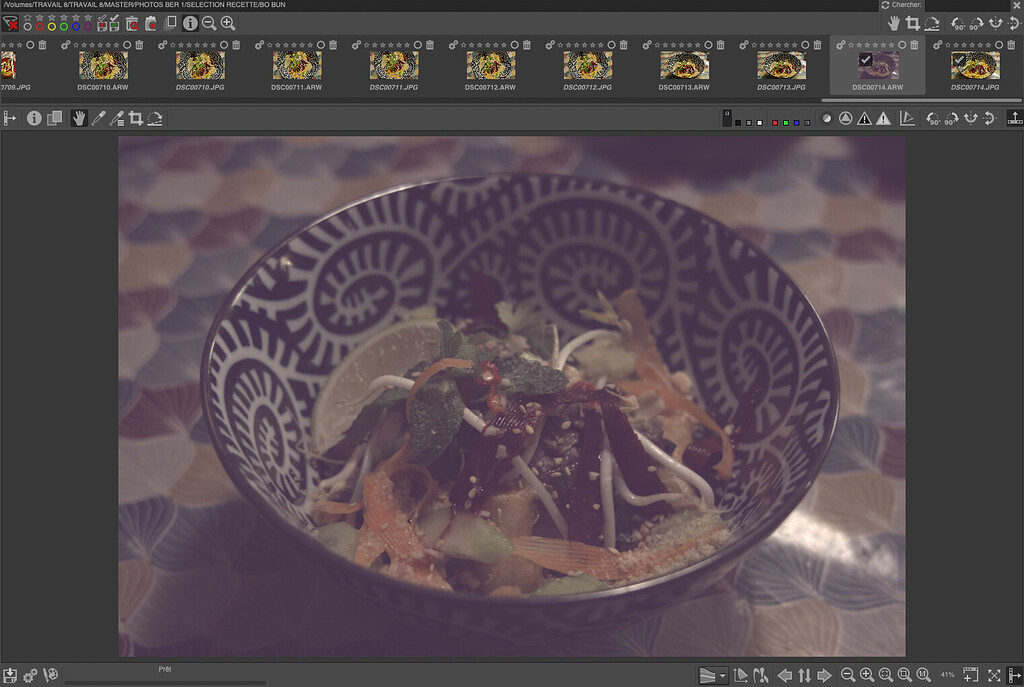Screen dimensions: 1024x687
Task: Select the editor hand navigation tool
Action: pyautogui.click(x=78, y=118)
